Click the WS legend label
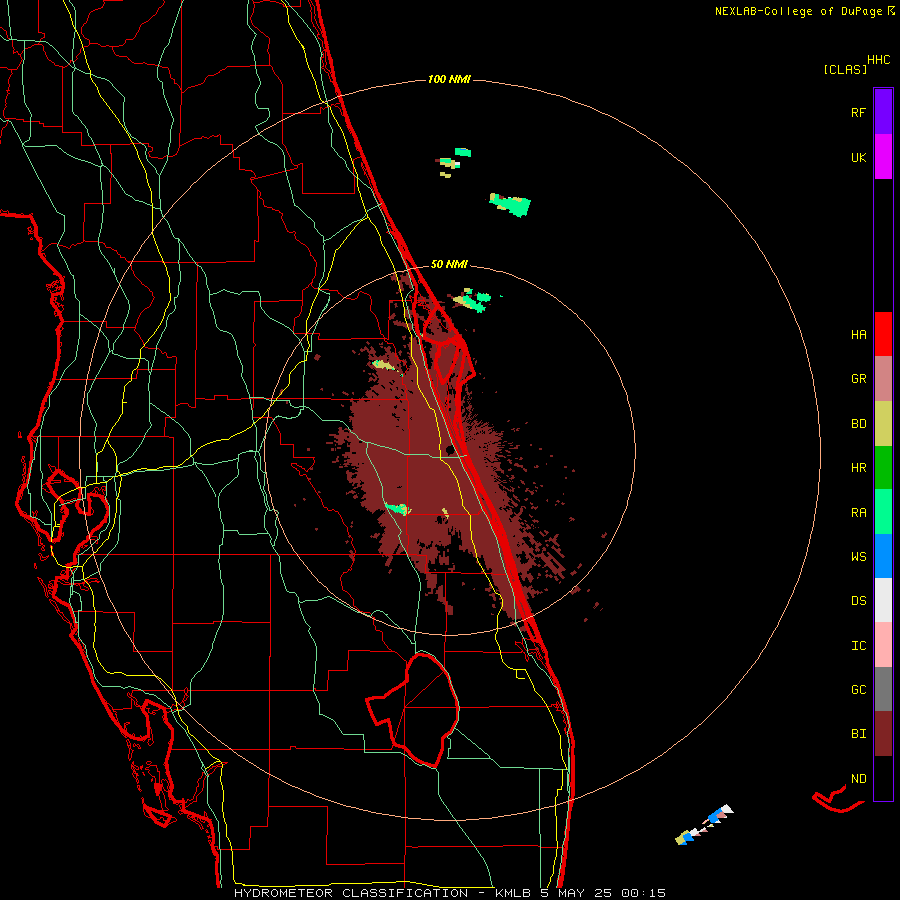Viewport: 900px width, 900px height. coord(858,556)
